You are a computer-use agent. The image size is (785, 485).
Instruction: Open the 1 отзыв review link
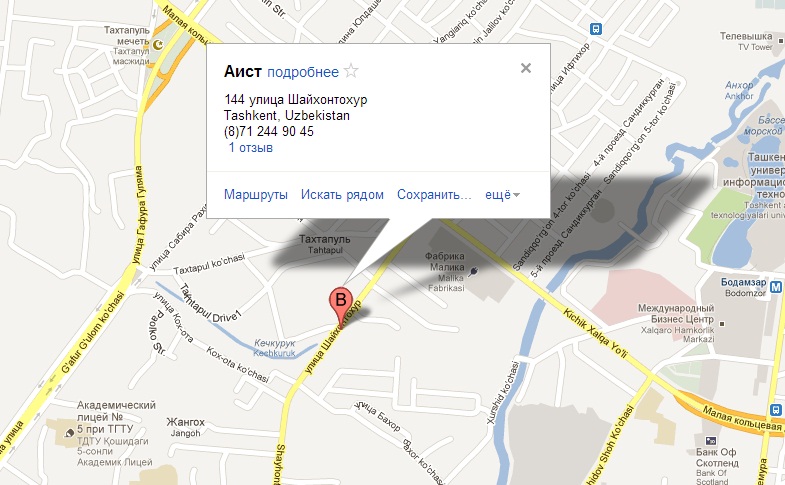point(251,148)
